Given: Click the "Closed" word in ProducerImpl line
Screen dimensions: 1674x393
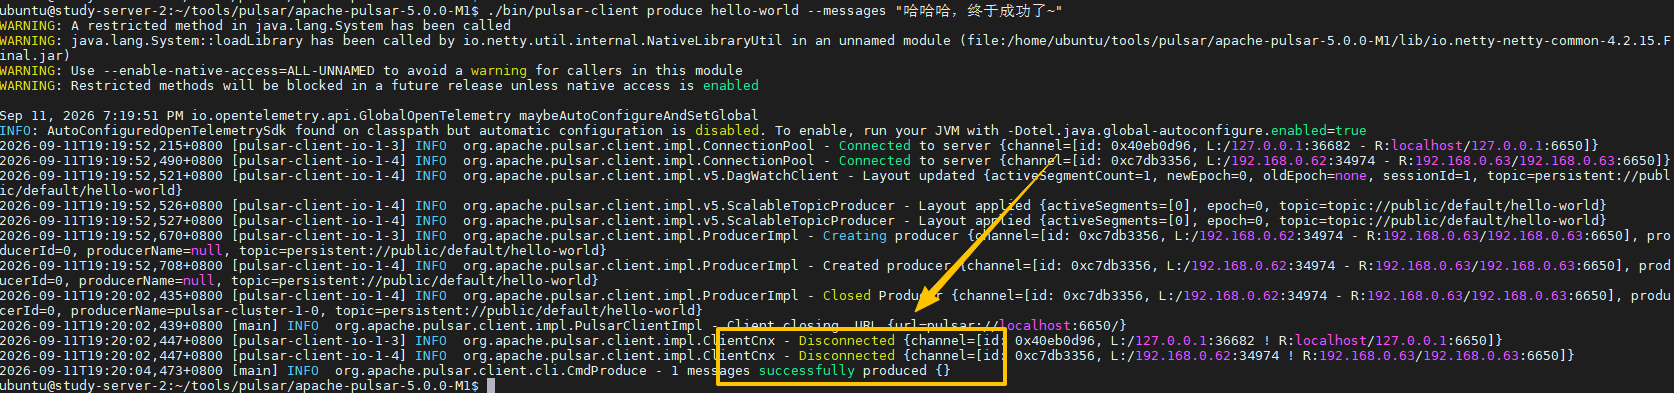Looking at the screenshot, I should (846, 295).
